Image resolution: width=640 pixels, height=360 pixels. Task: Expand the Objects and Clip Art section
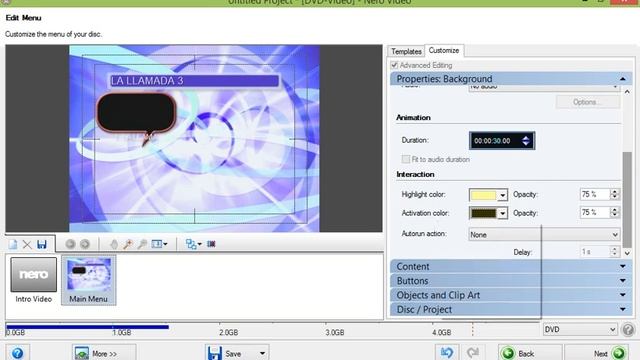pos(511,295)
